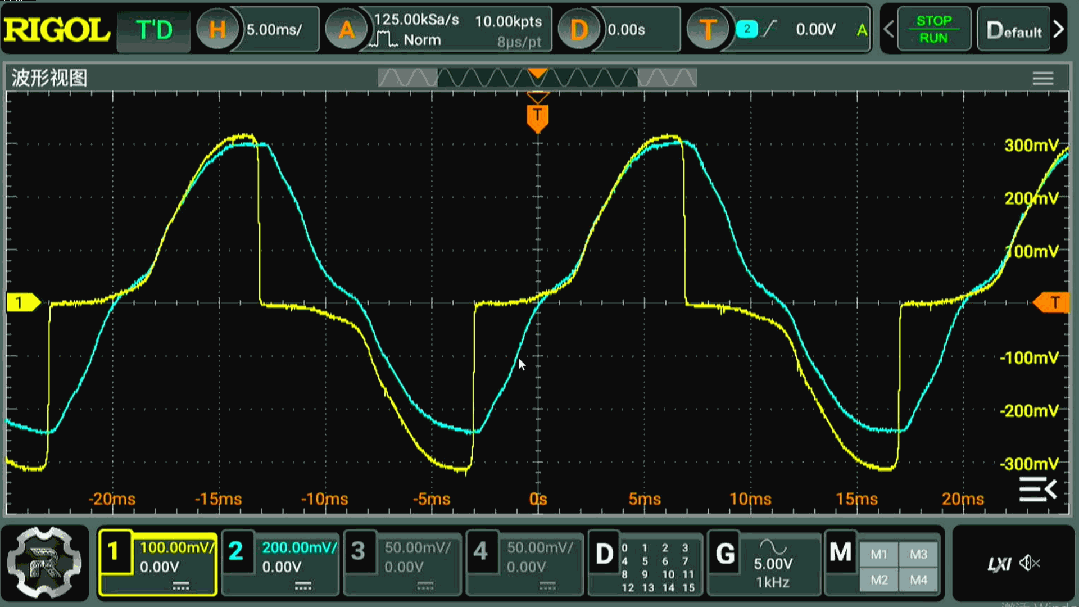Open the G signal generator panel
This screenshot has height=607, width=1079.
pos(725,553)
